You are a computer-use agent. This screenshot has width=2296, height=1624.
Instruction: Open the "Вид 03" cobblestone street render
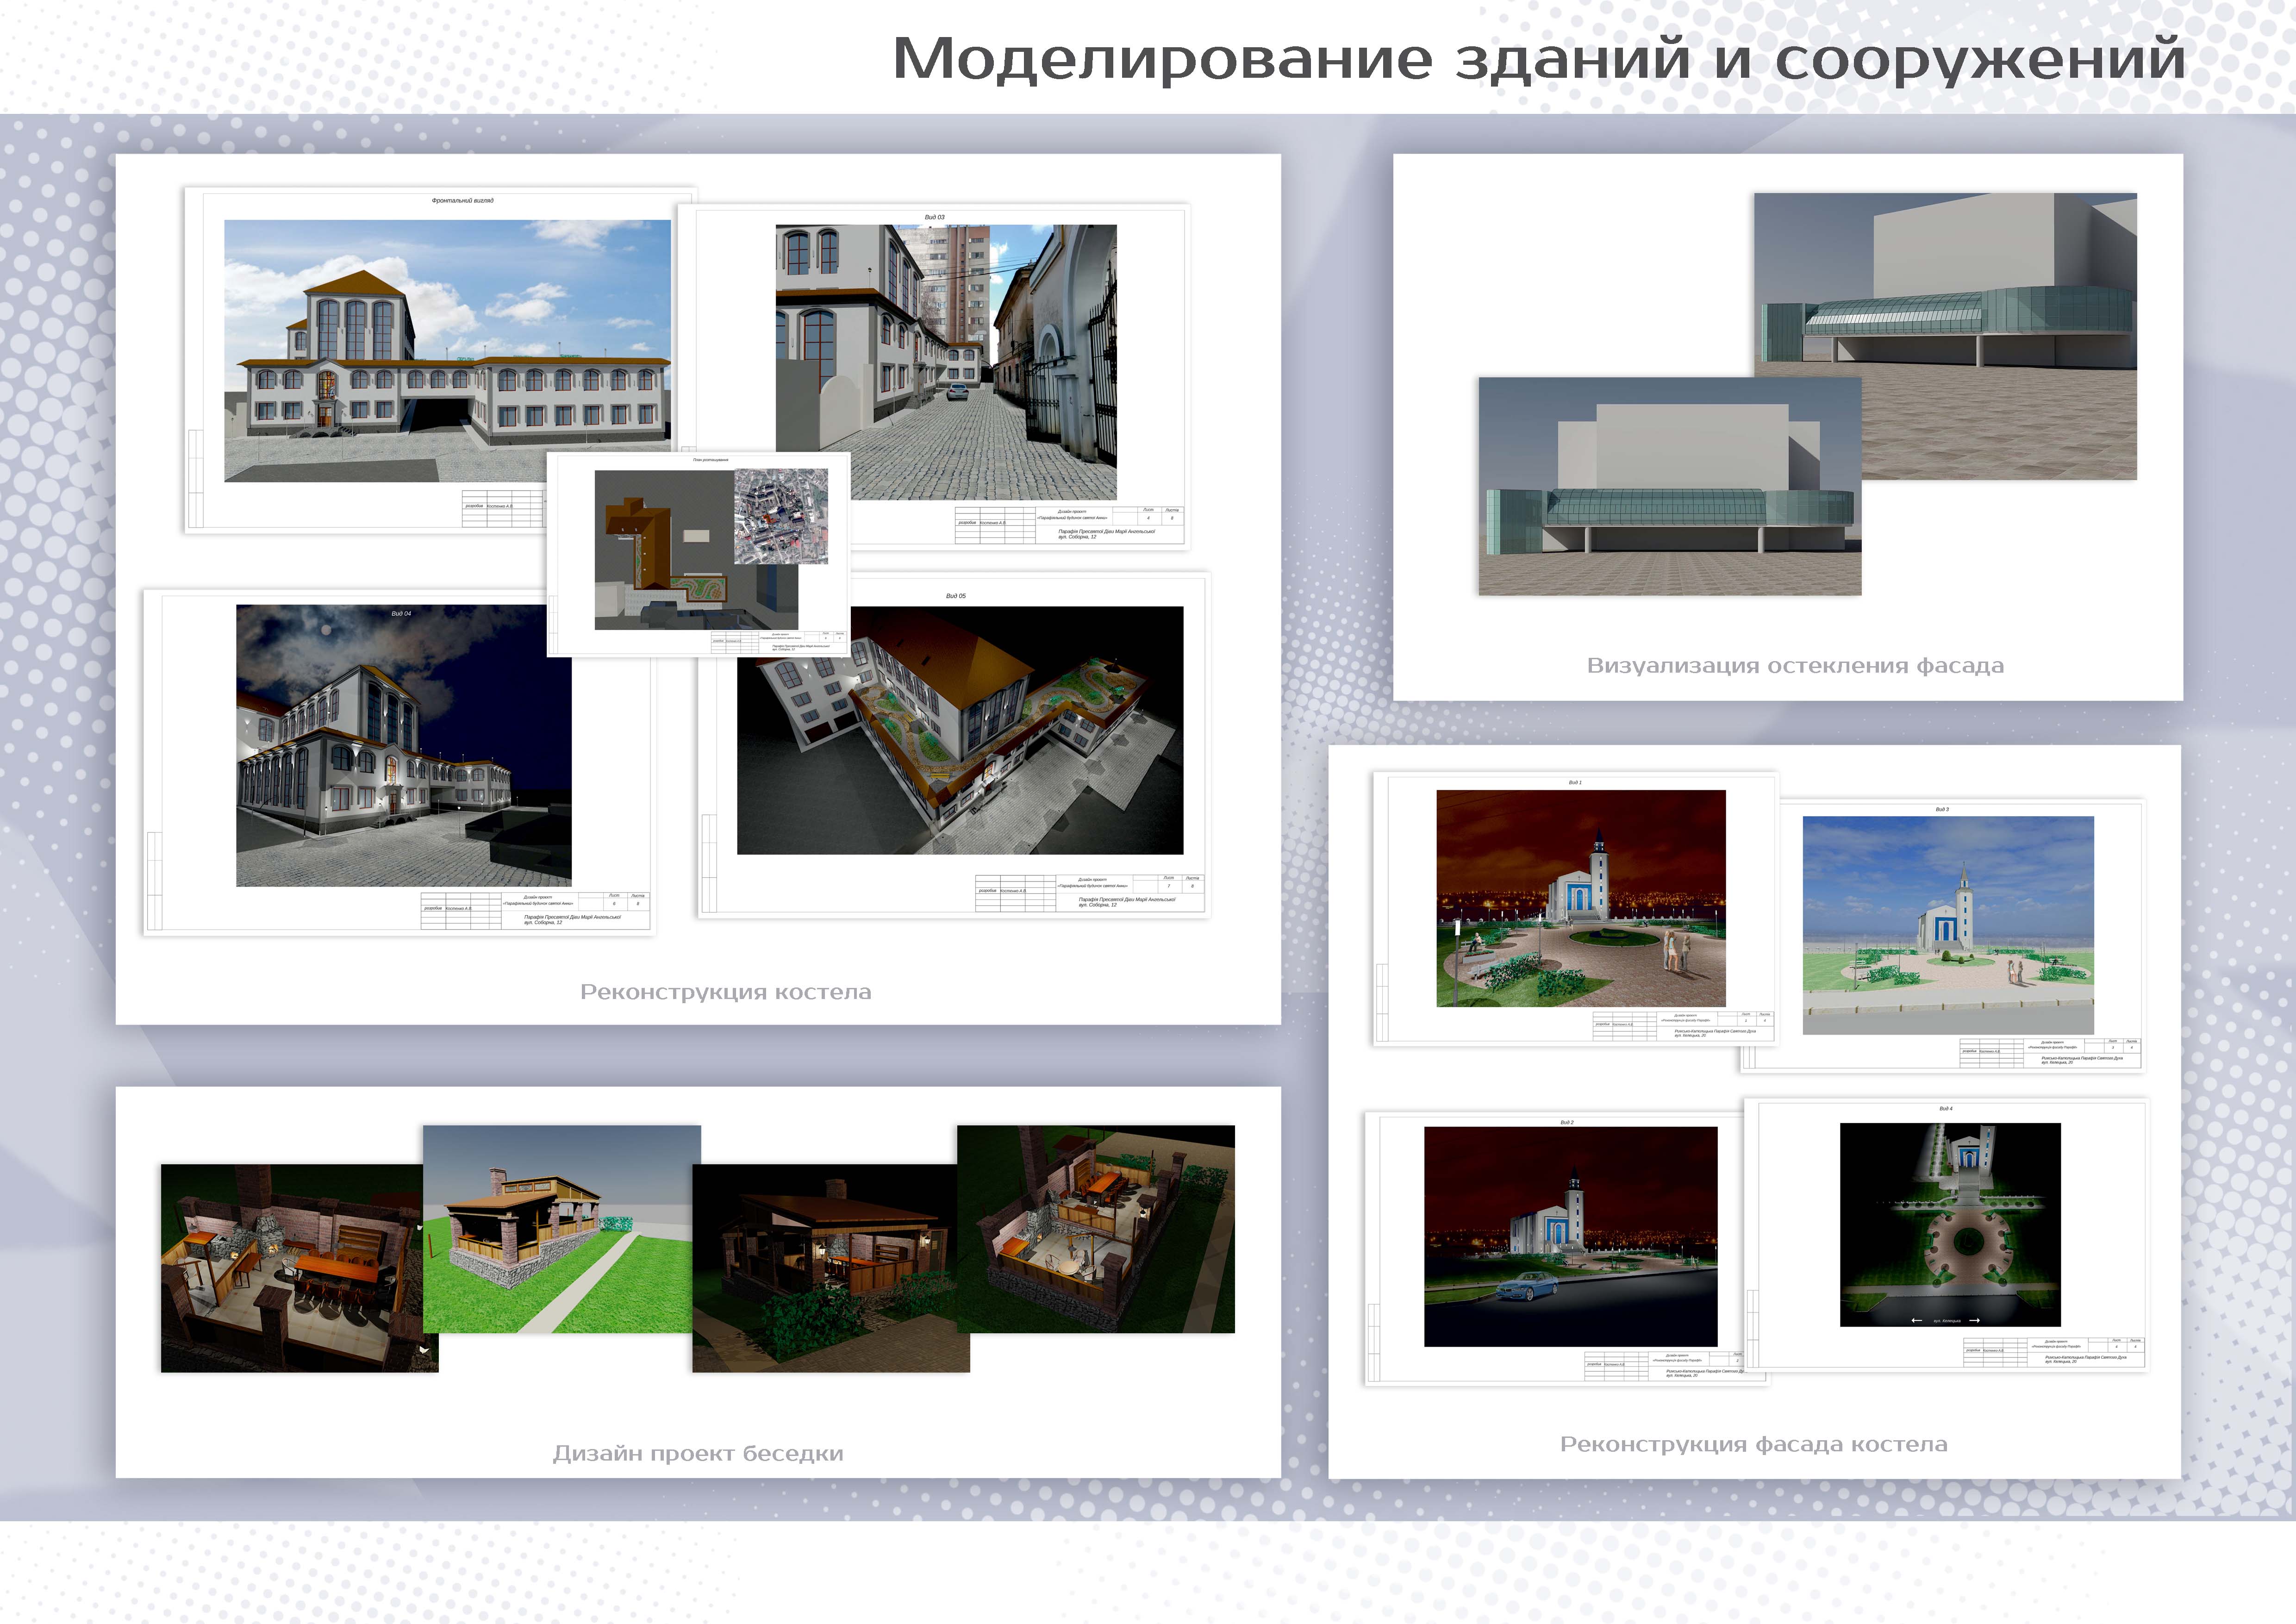pos(946,362)
